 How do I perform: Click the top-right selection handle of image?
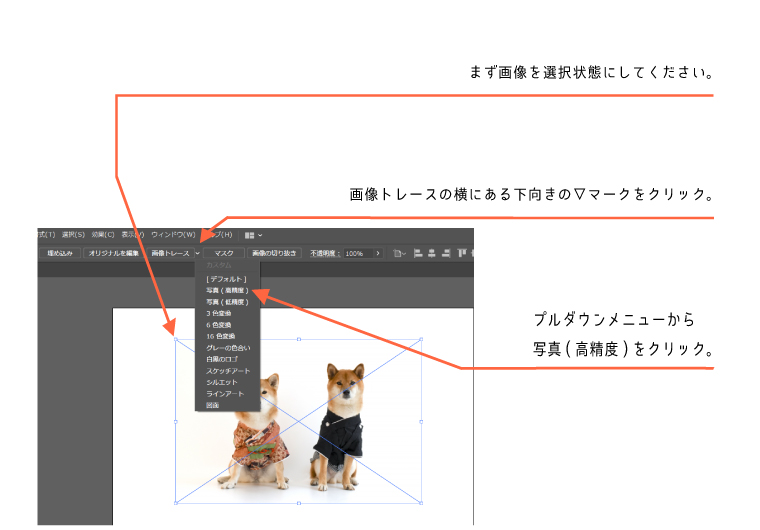(421, 339)
